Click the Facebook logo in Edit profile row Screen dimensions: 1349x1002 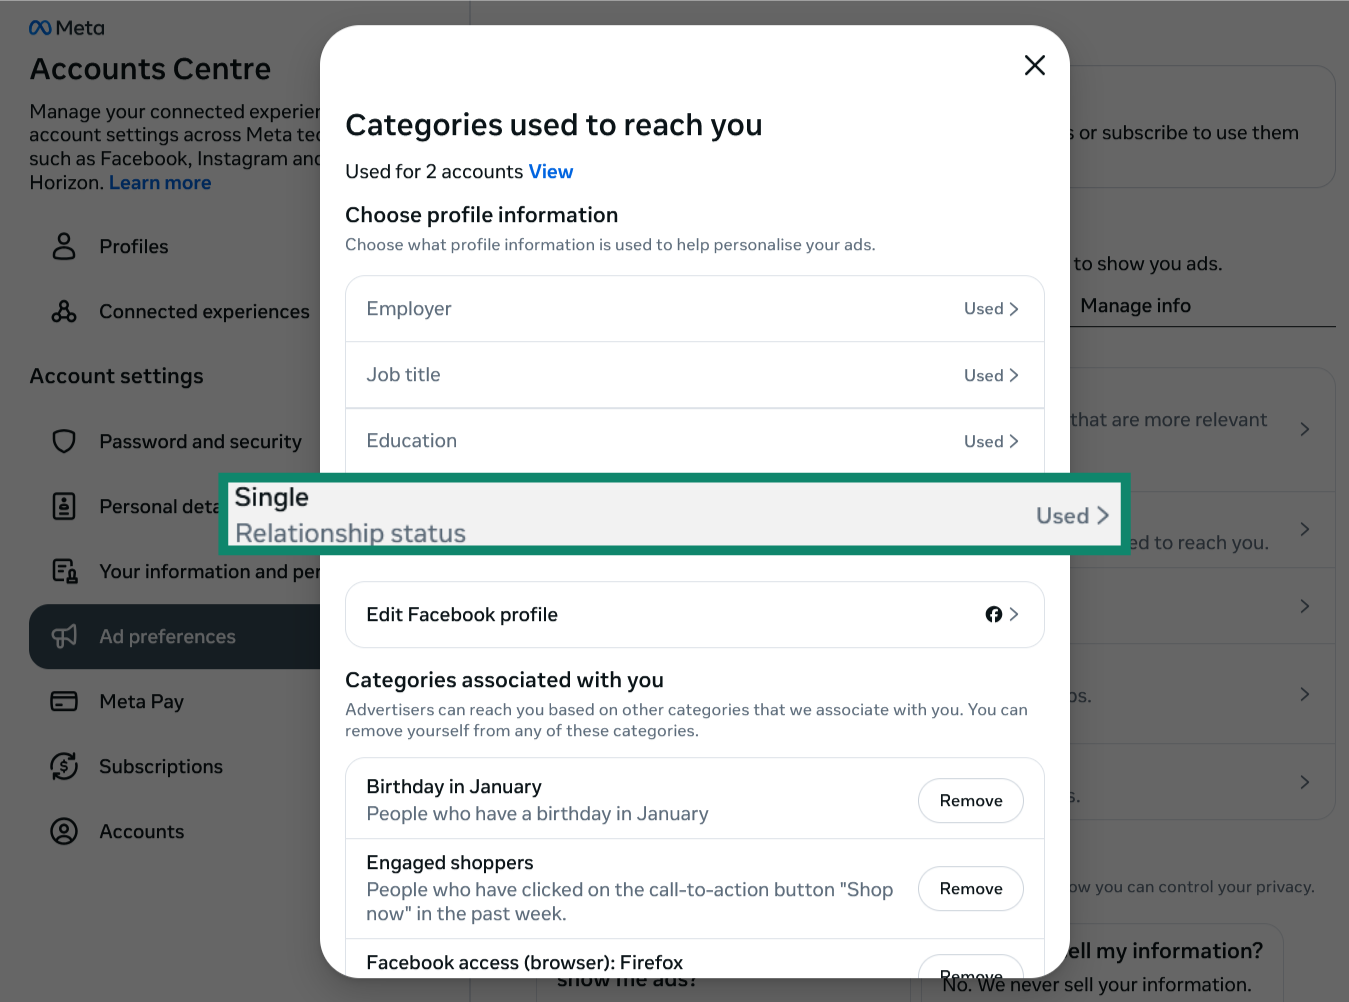[x=993, y=614]
